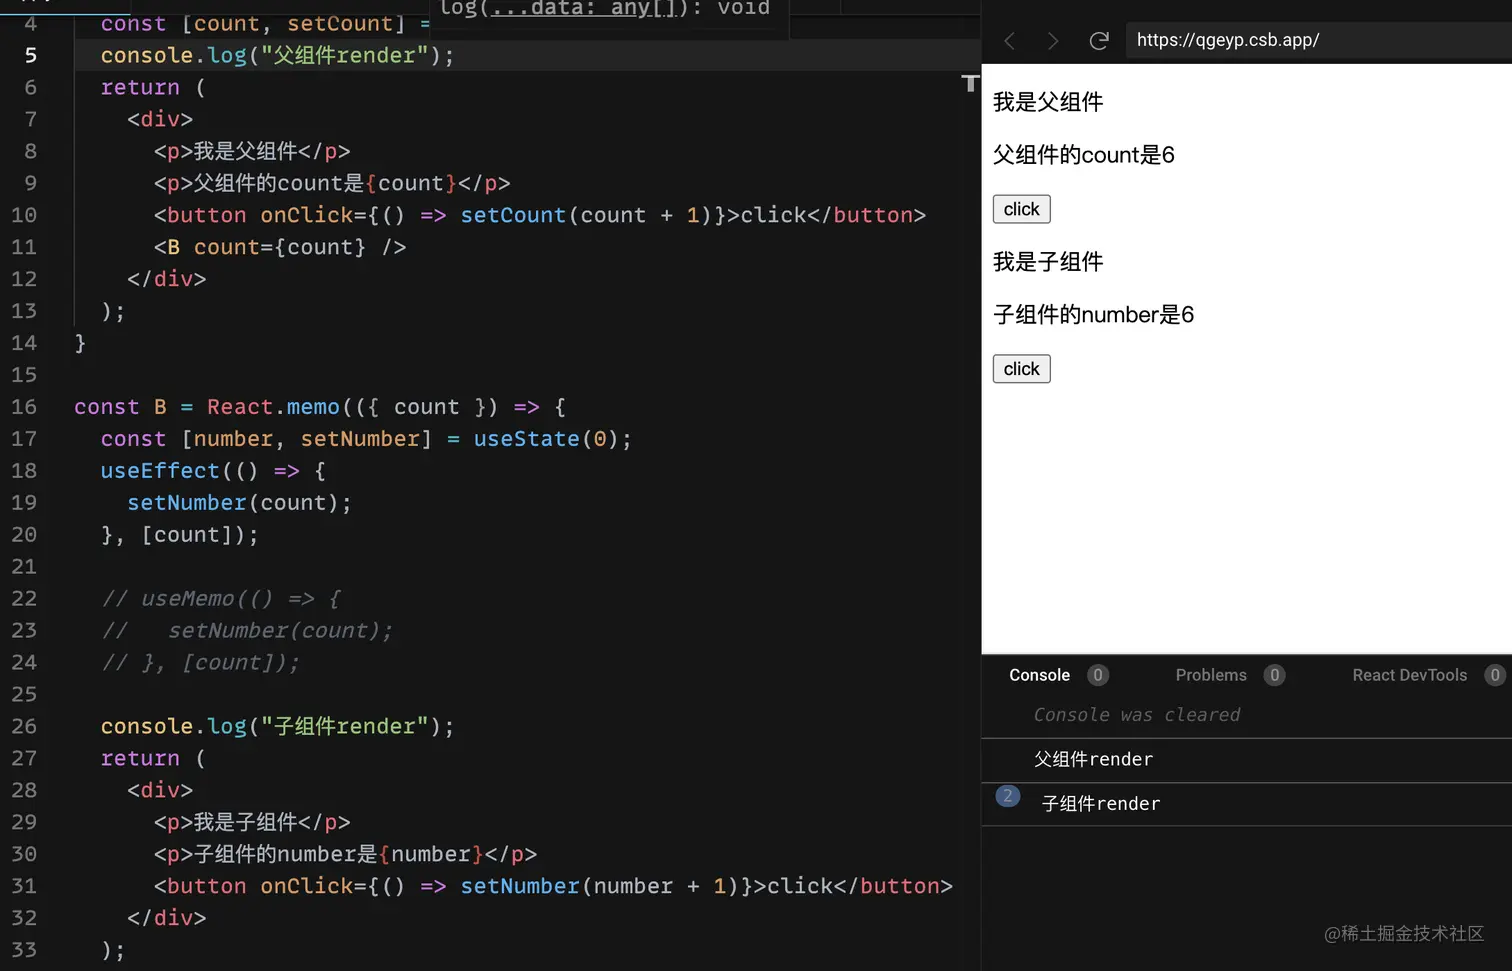1512x971 pixels.
Task: Click 我是父组件 text in preview
Action: pos(1048,102)
